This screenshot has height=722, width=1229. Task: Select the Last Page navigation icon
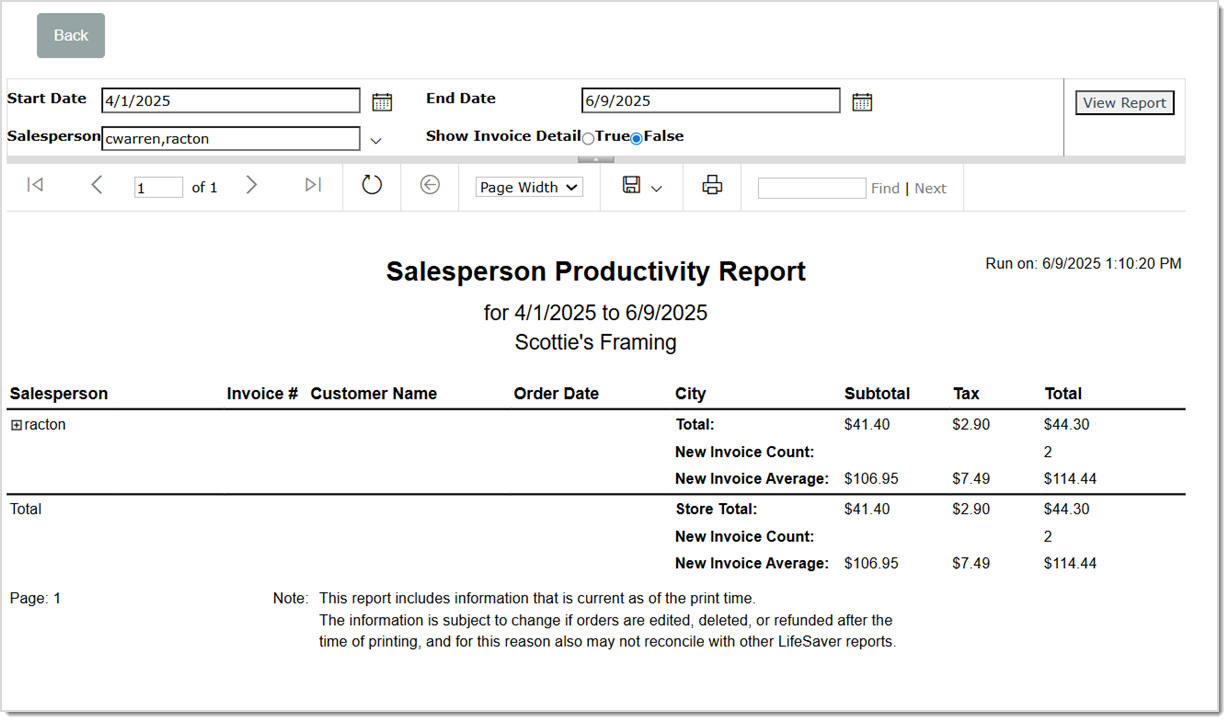[312, 185]
